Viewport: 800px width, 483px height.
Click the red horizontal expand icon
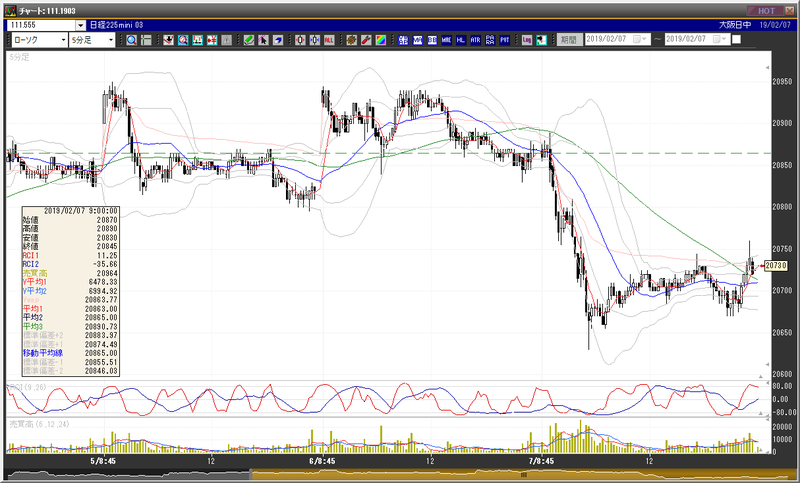tap(300, 40)
